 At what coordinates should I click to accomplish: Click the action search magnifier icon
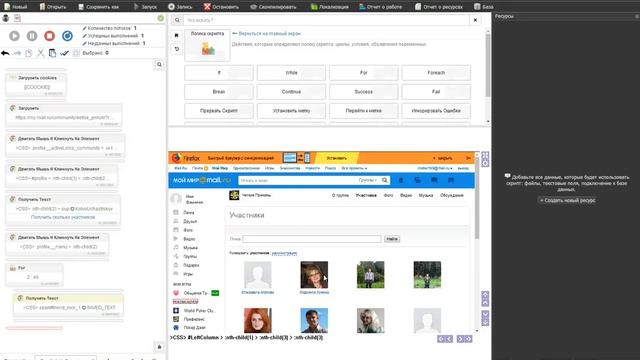click(x=177, y=20)
